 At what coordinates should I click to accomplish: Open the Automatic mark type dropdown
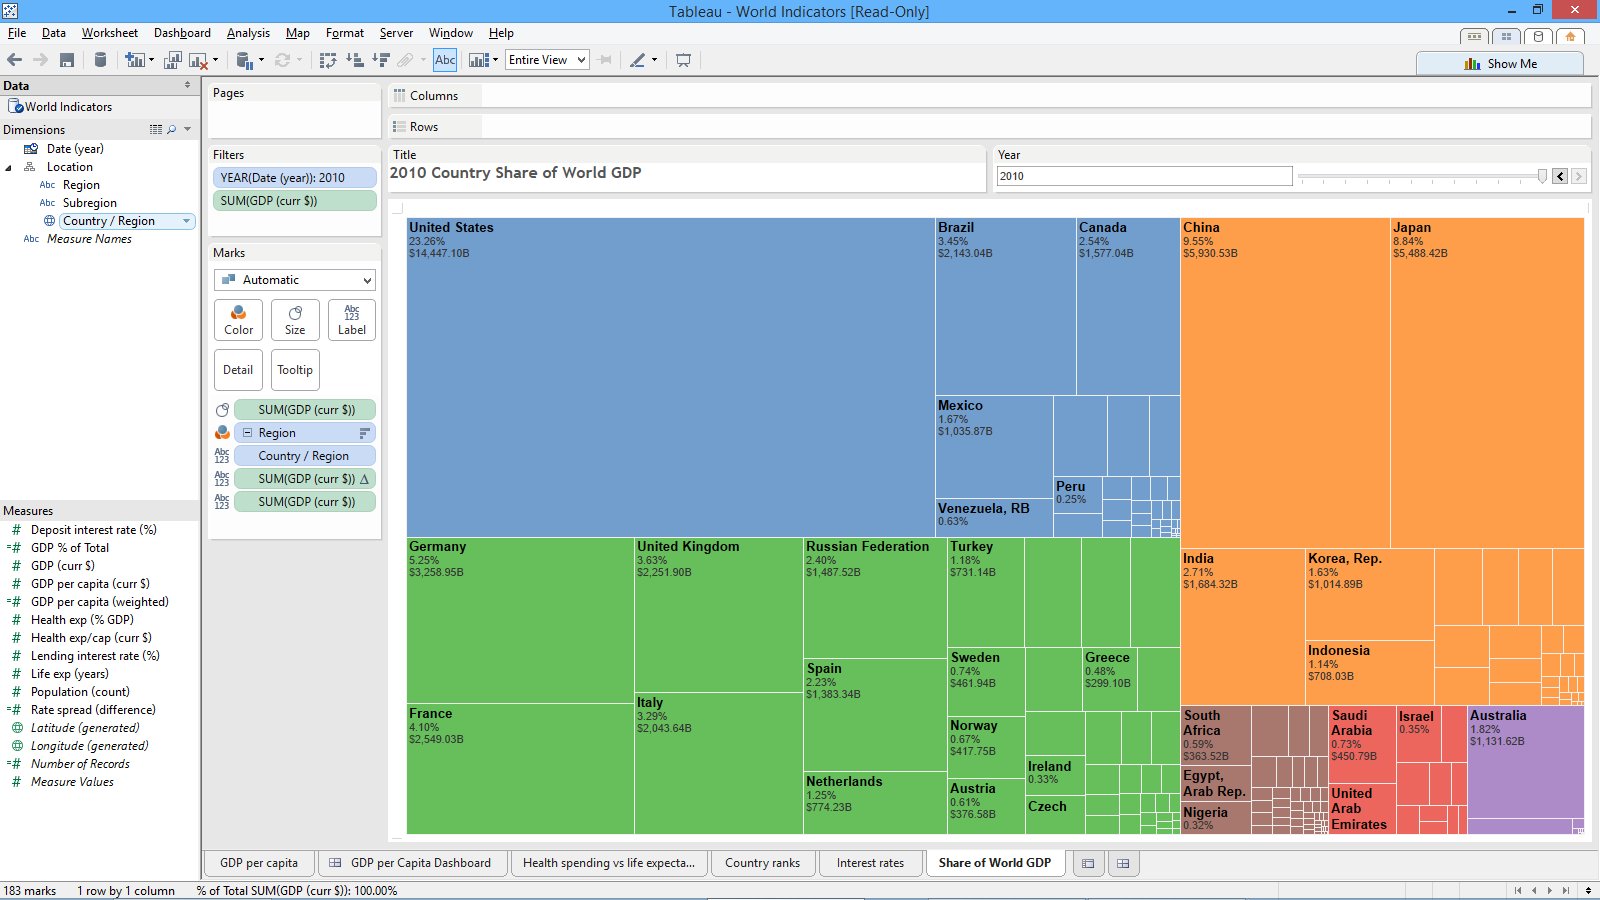pos(295,280)
